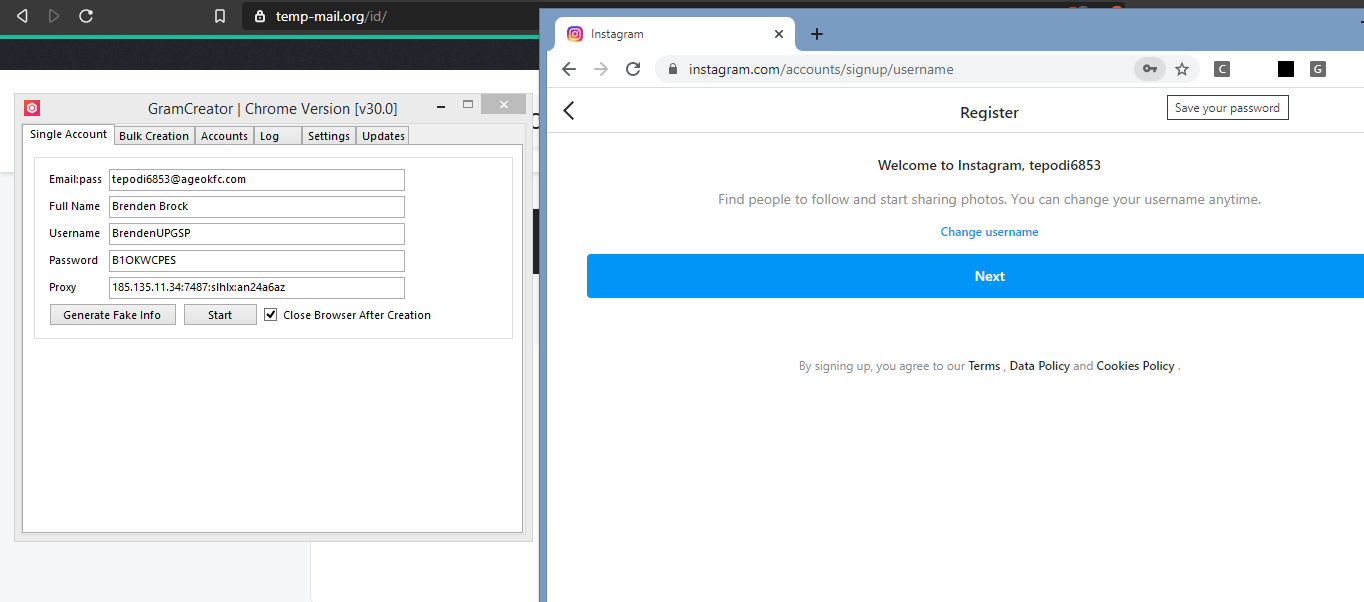
Task: Open the Settings tab in GramCreator
Action: 329,136
